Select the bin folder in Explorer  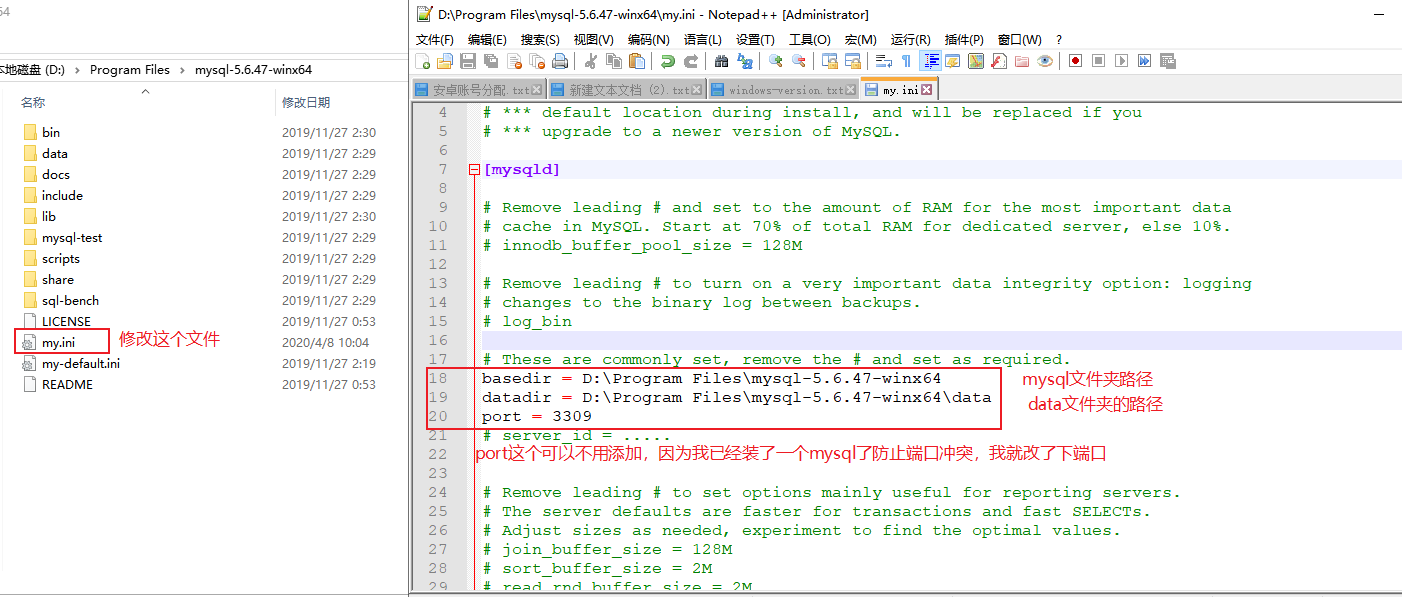pos(51,132)
